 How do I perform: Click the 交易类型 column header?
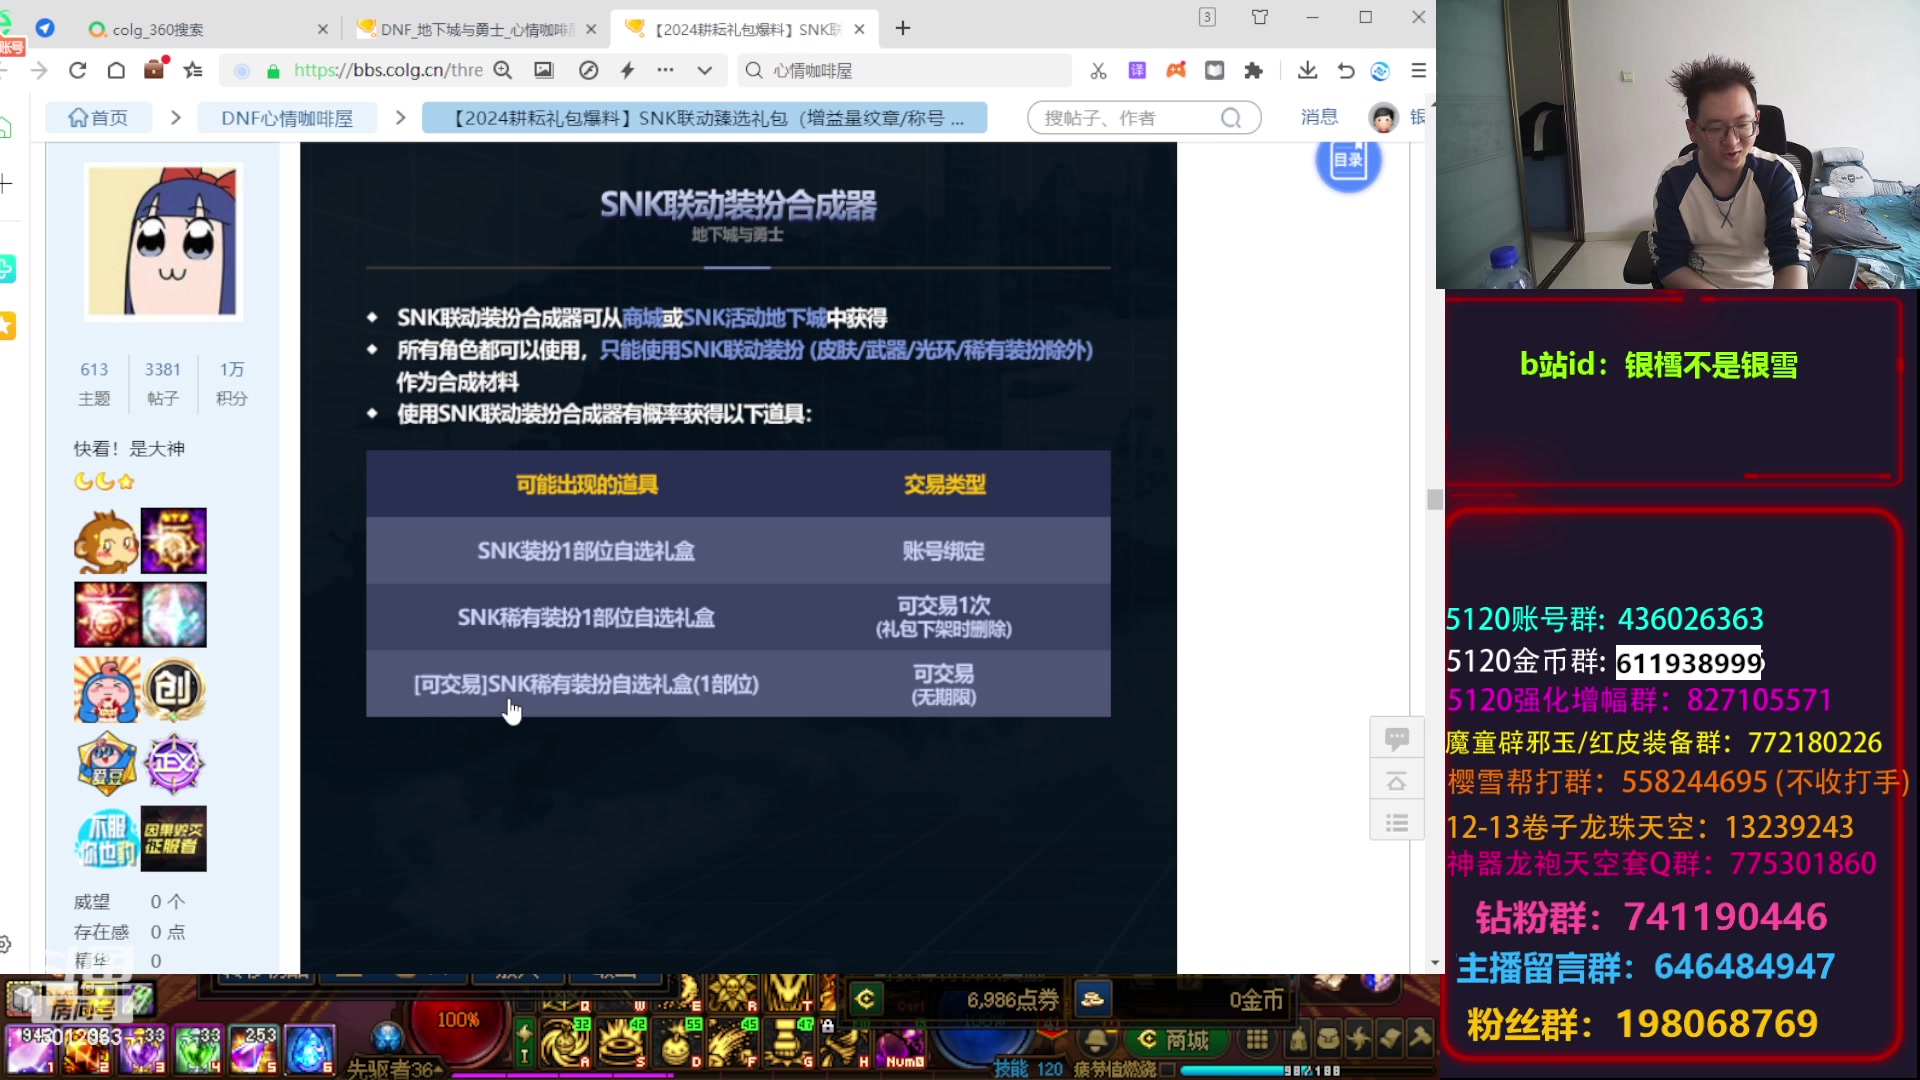pos(944,485)
